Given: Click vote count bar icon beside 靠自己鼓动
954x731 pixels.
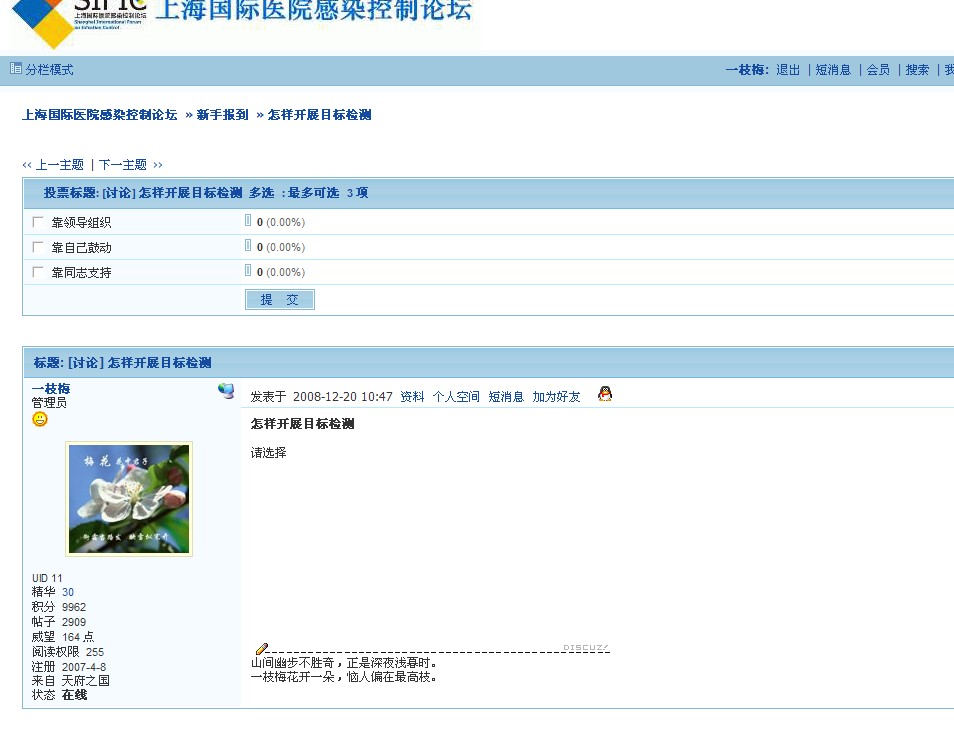Looking at the screenshot, I should [246, 246].
